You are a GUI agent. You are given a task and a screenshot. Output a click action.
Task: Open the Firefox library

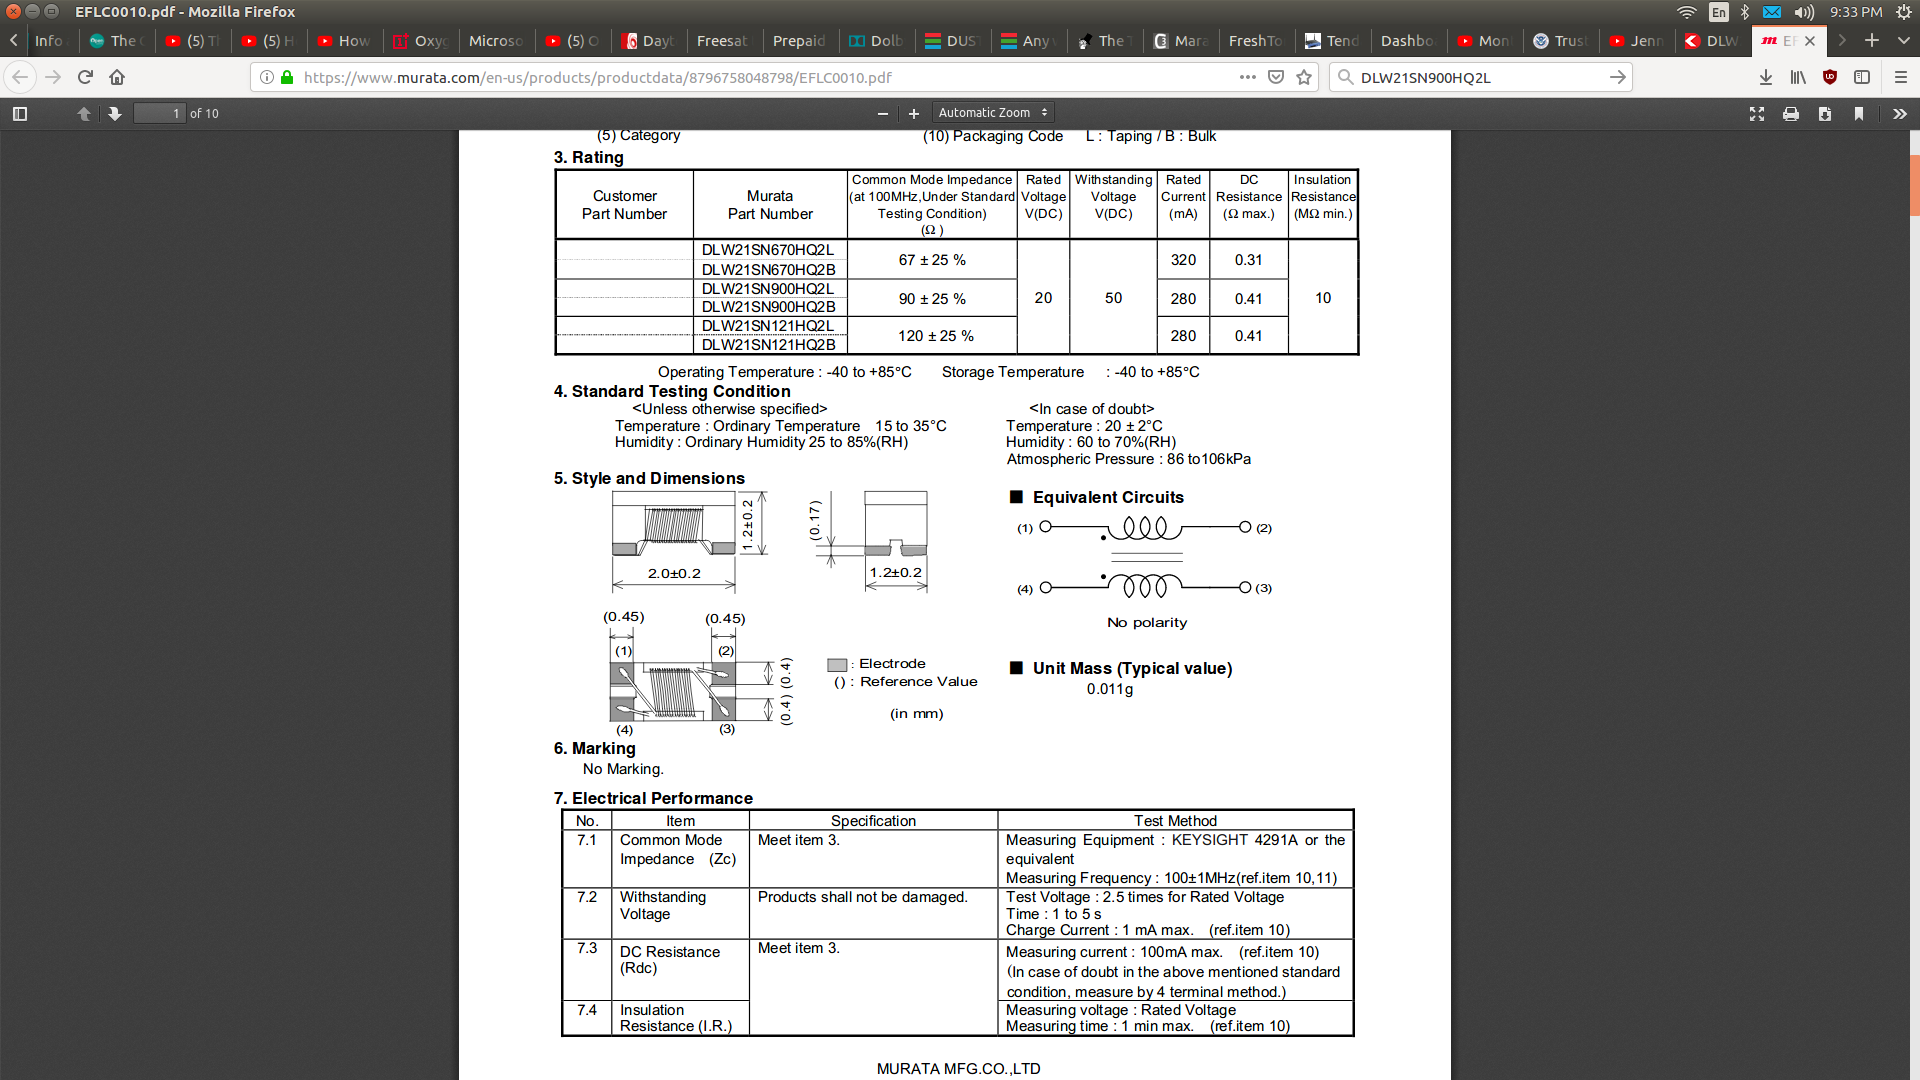coord(1798,77)
